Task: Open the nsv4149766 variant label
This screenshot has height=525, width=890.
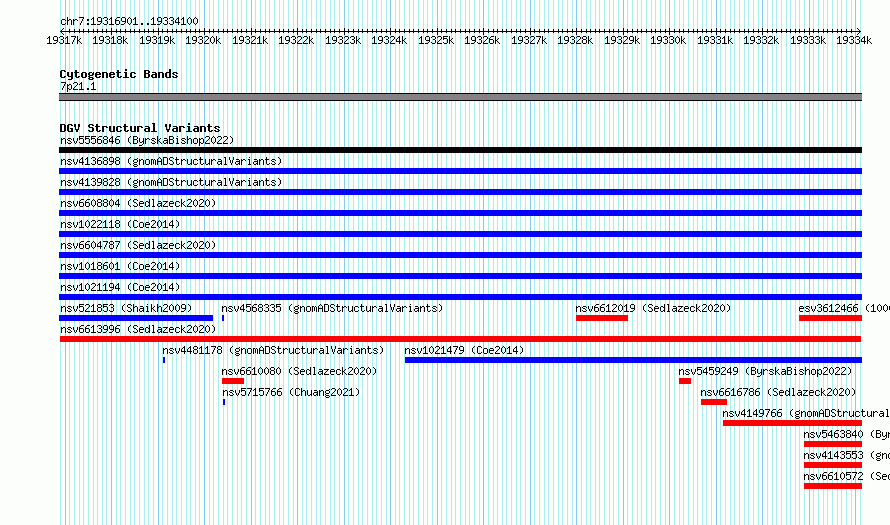Action: click(x=805, y=413)
